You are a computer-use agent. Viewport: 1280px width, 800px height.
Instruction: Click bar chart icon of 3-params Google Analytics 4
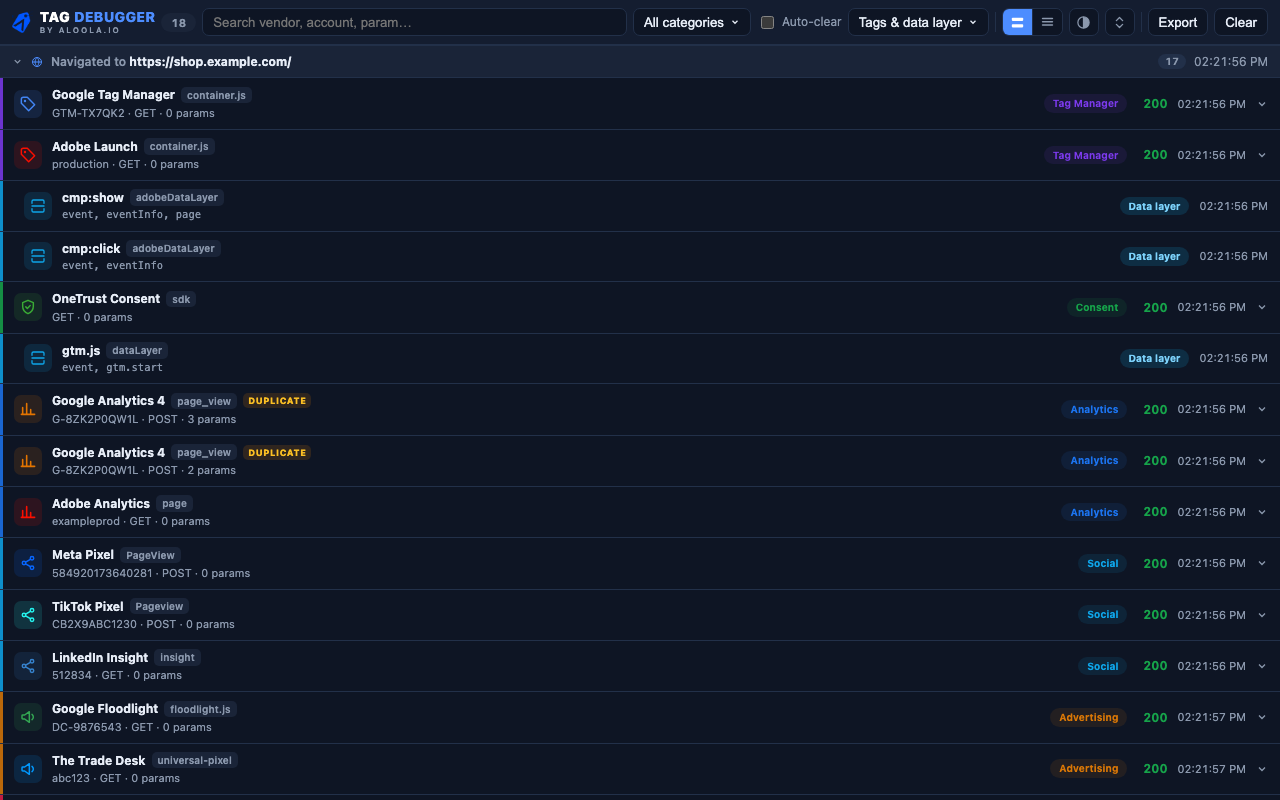pyautogui.click(x=28, y=409)
